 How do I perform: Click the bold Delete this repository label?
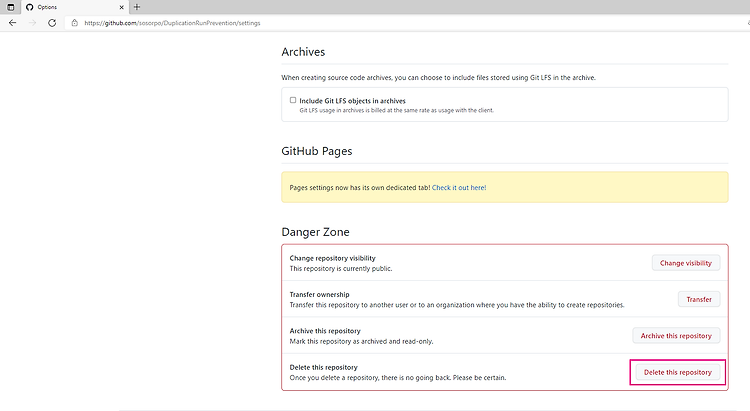[x=323, y=367]
